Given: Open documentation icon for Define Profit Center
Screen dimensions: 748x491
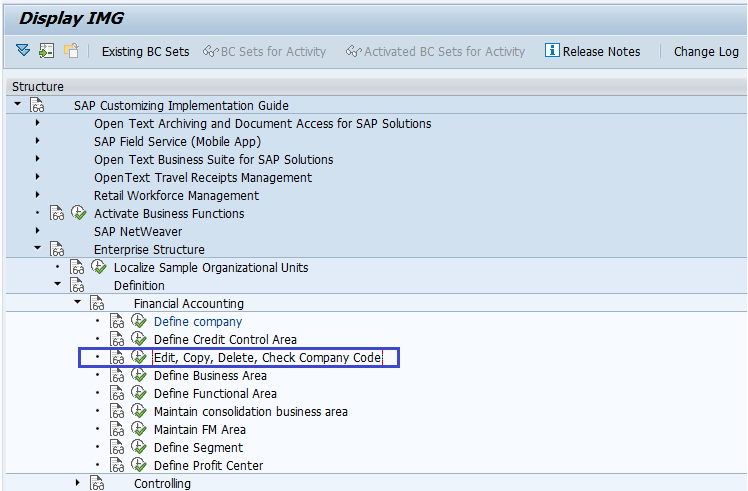Looking at the screenshot, I should (118, 466).
